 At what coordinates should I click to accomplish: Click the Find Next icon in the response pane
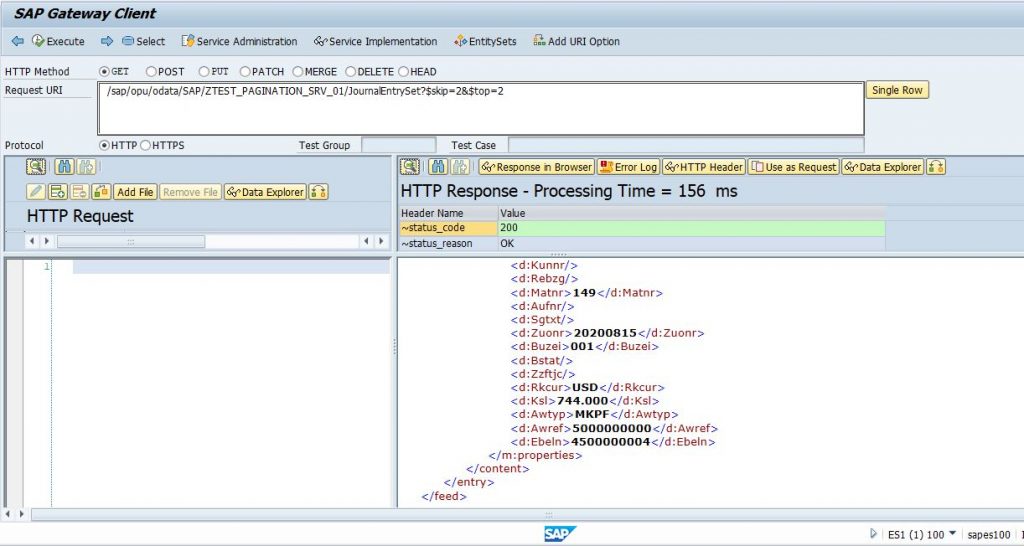[x=460, y=167]
